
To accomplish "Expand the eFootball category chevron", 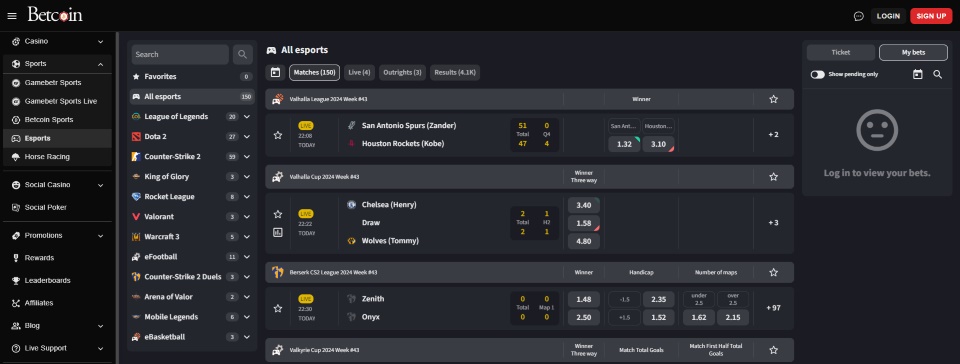I will (x=247, y=257).
